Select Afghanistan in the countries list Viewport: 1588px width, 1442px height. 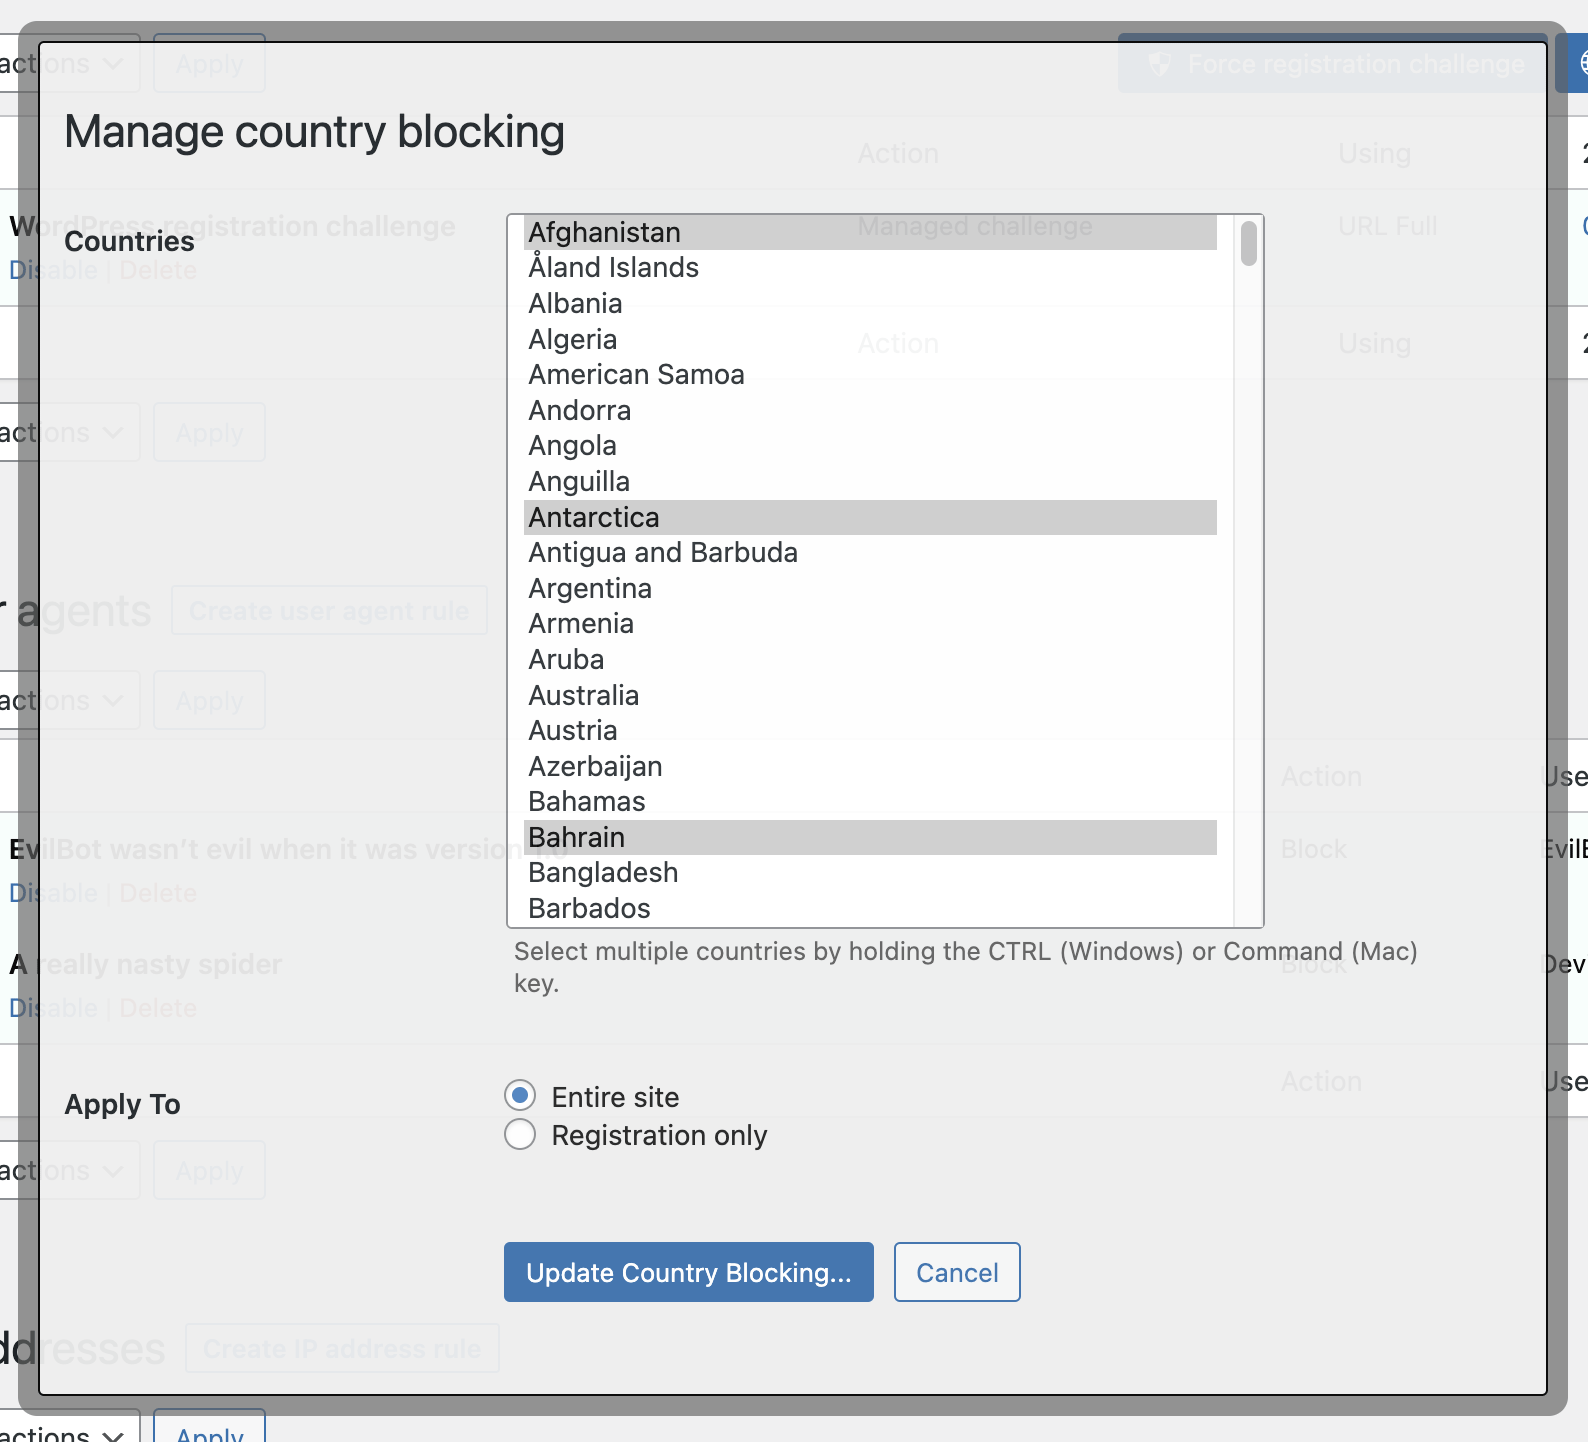click(x=870, y=232)
